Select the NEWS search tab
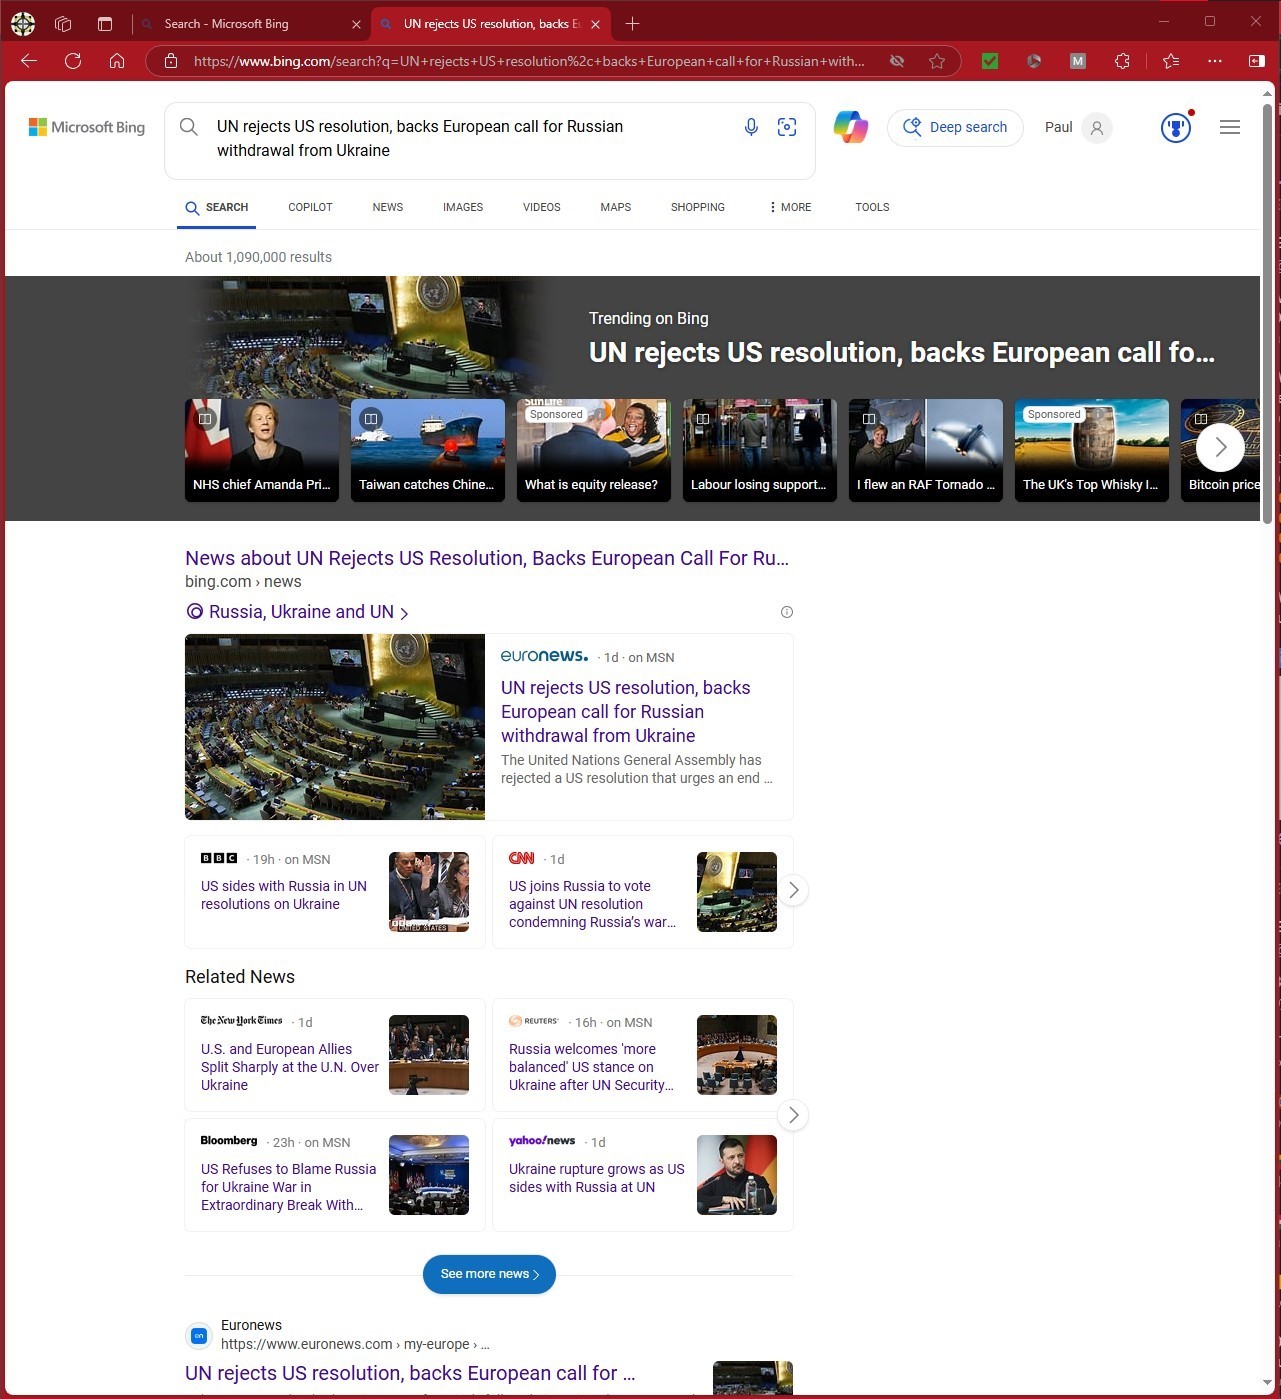The height and width of the screenshot is (1399, 1281). (388, 207)
